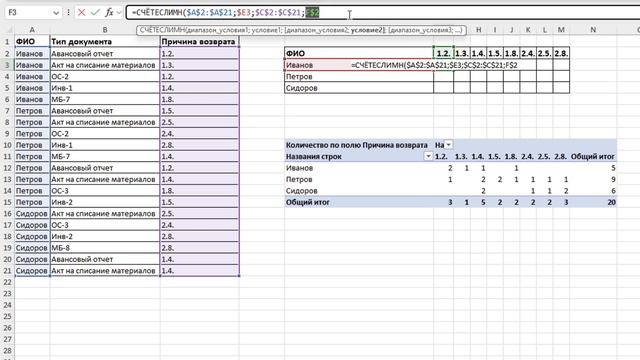Select Сидоров in the summary table
The image size is (640, 360).
point(359,88)
